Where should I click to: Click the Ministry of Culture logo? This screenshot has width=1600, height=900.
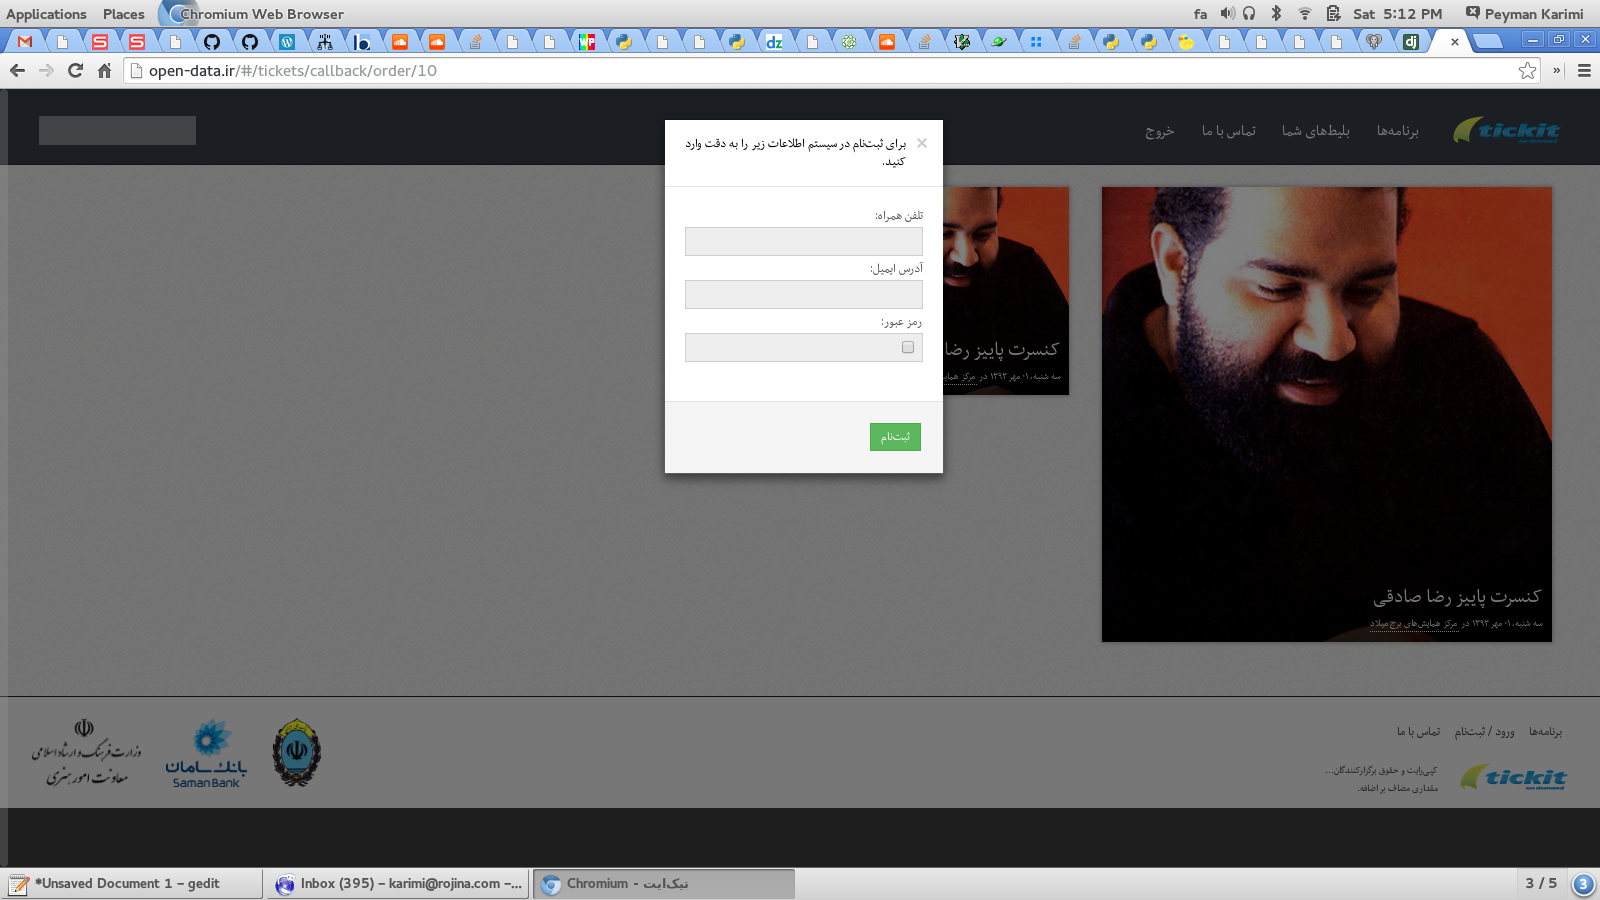tap(86, 753)
